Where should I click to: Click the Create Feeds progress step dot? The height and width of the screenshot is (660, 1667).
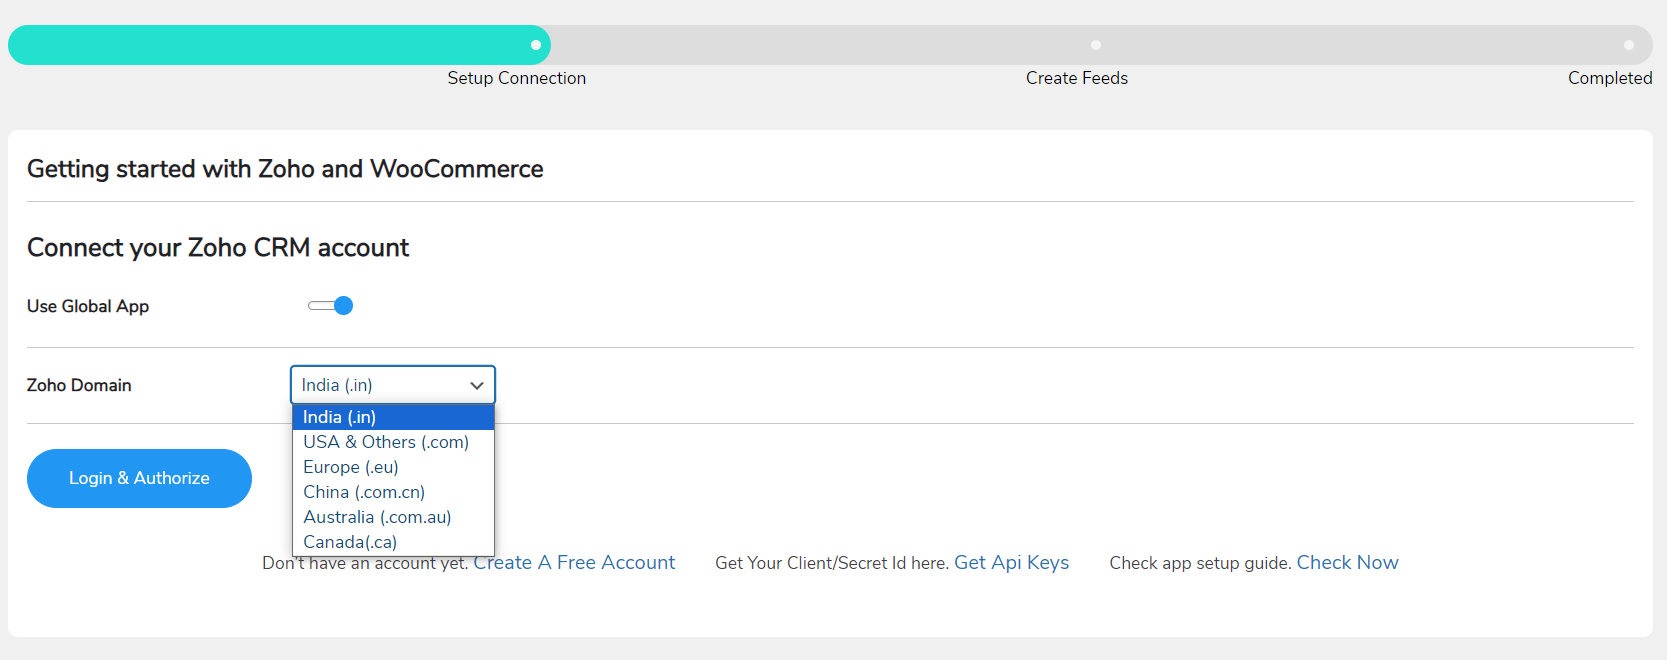1096,45
